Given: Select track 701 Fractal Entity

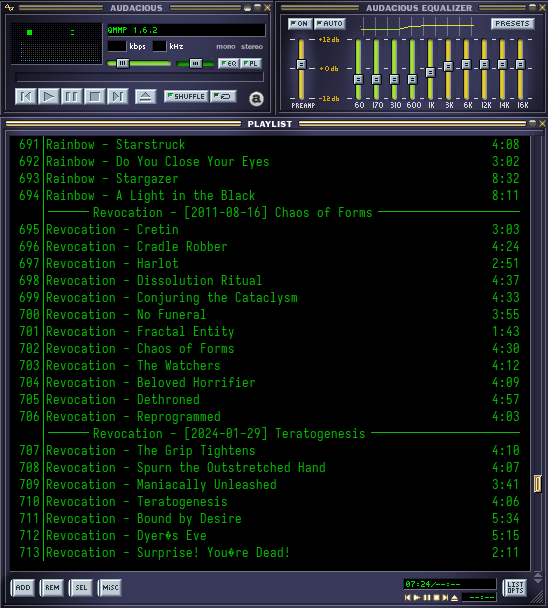Looking at the screenshot, I should tap(270, 332).
